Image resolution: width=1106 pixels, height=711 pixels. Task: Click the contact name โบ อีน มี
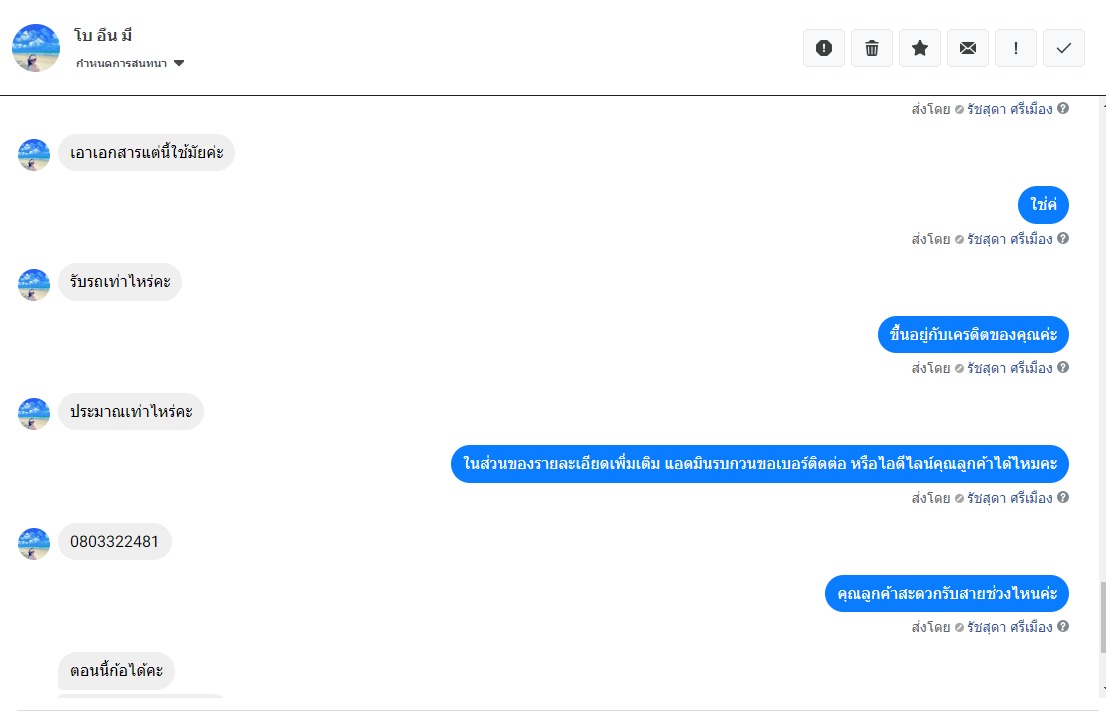coord(103,35)
